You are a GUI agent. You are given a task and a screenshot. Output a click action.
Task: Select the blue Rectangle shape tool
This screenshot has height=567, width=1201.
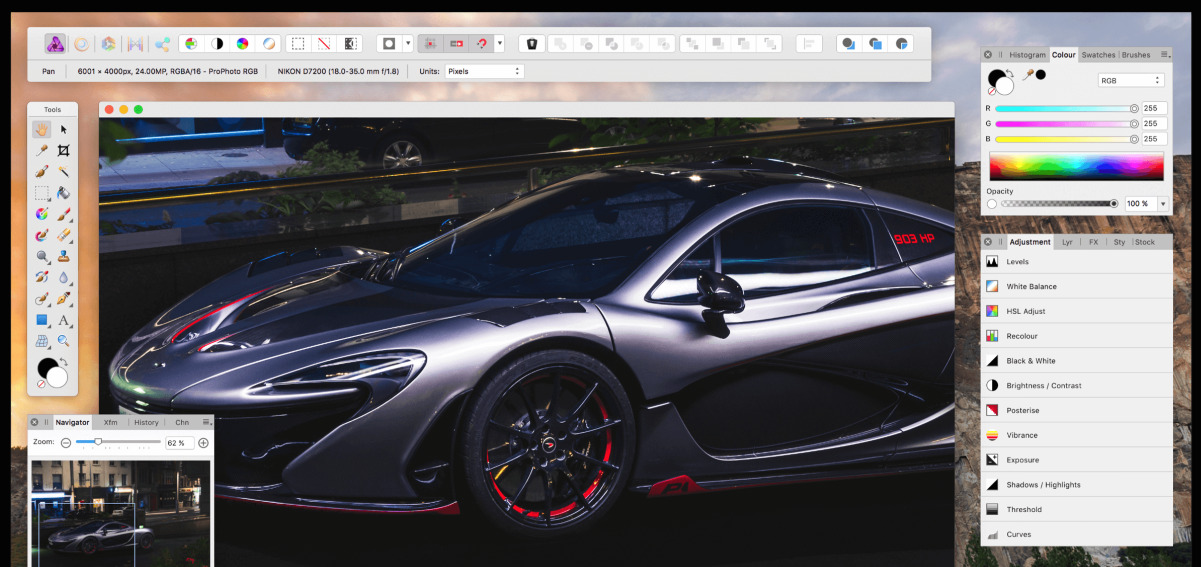coord(42,321)
